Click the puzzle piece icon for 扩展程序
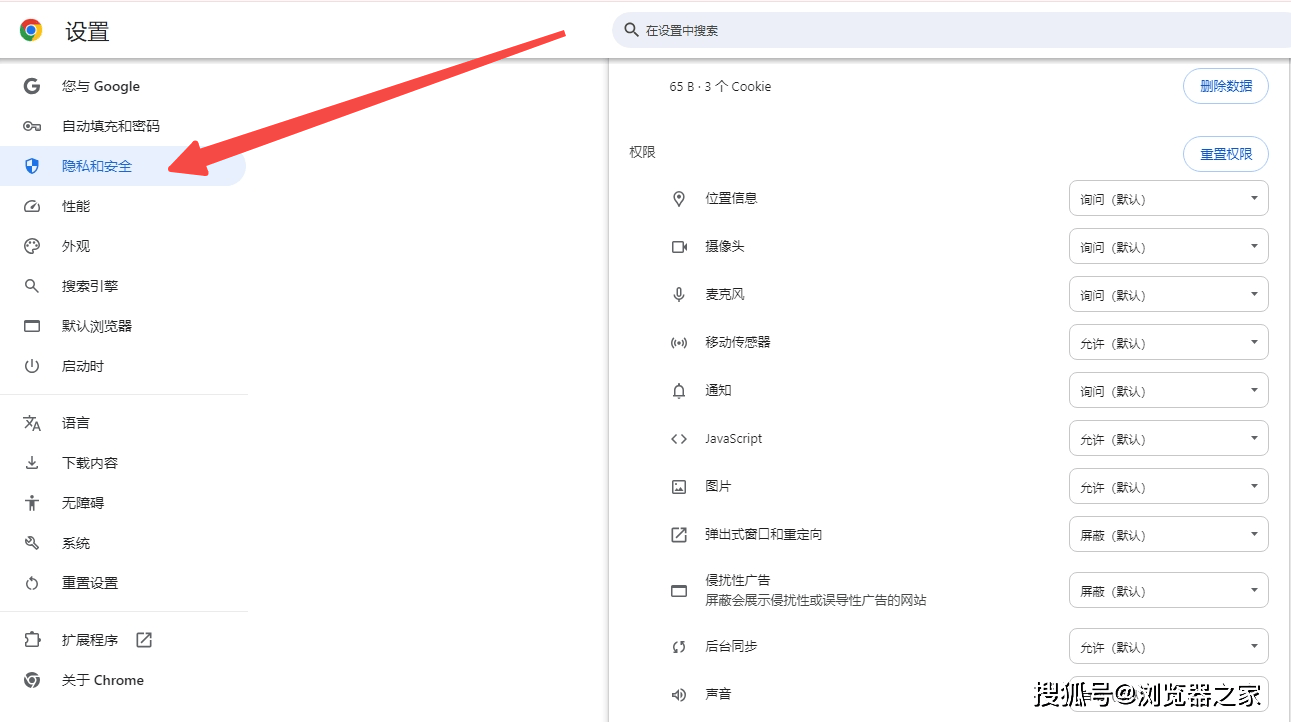1291x722 pixels. [x=32, y=640]
